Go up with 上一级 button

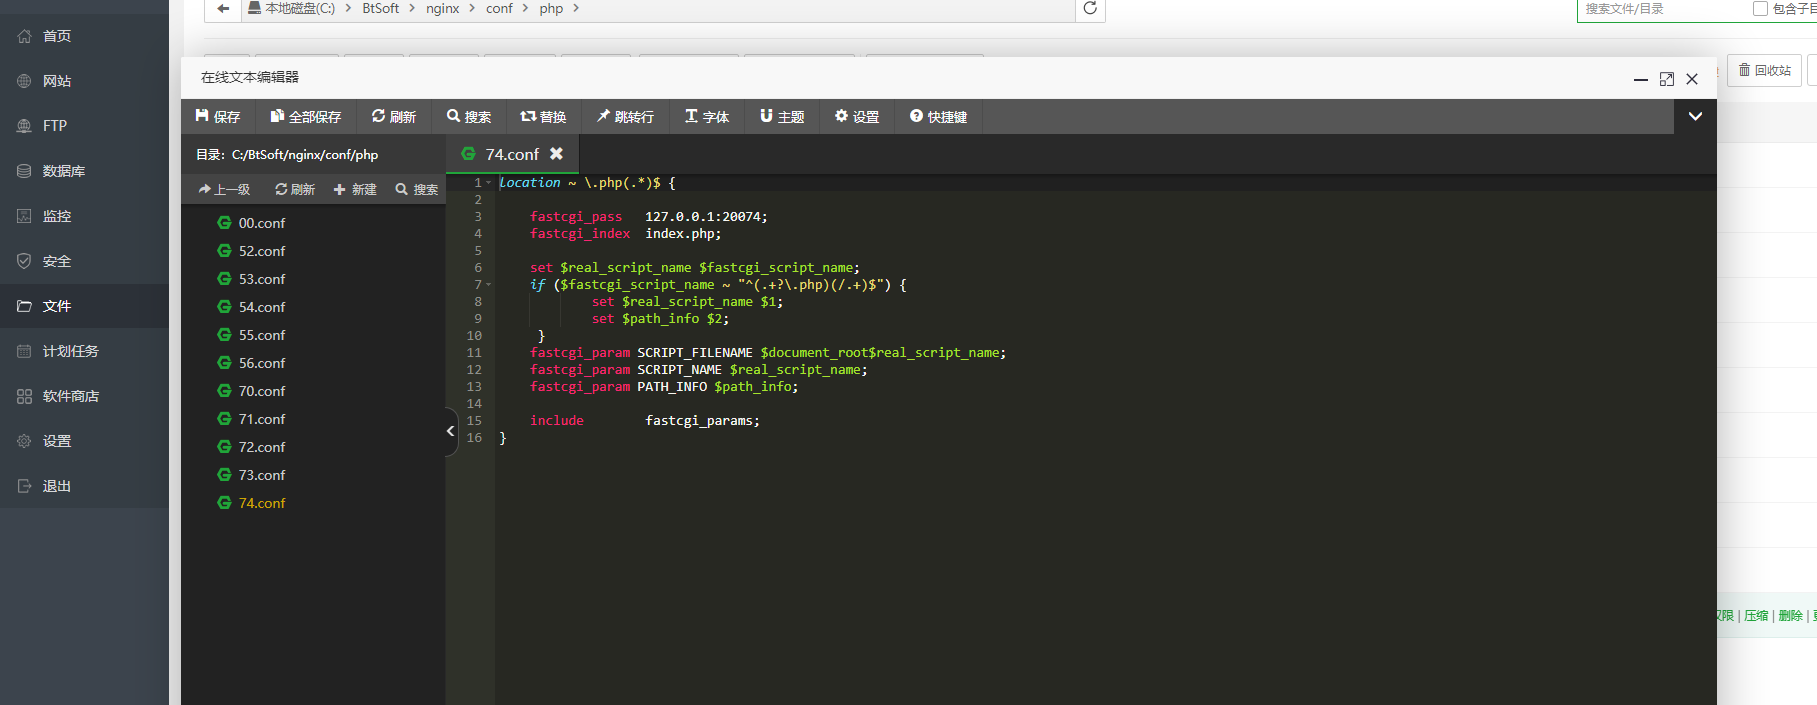[x=225, y=189]
